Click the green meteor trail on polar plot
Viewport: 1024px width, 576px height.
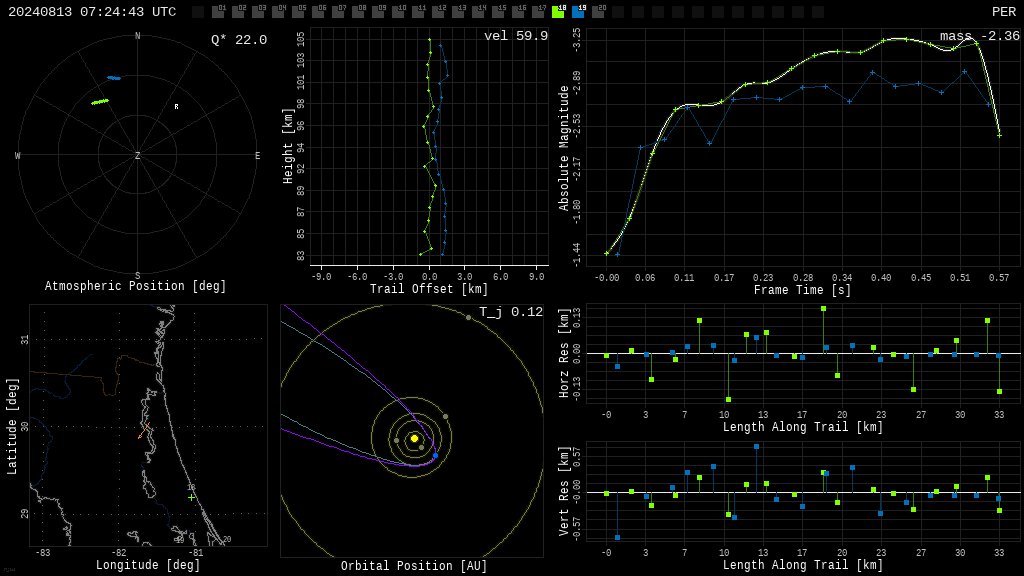tap(100, 102)
